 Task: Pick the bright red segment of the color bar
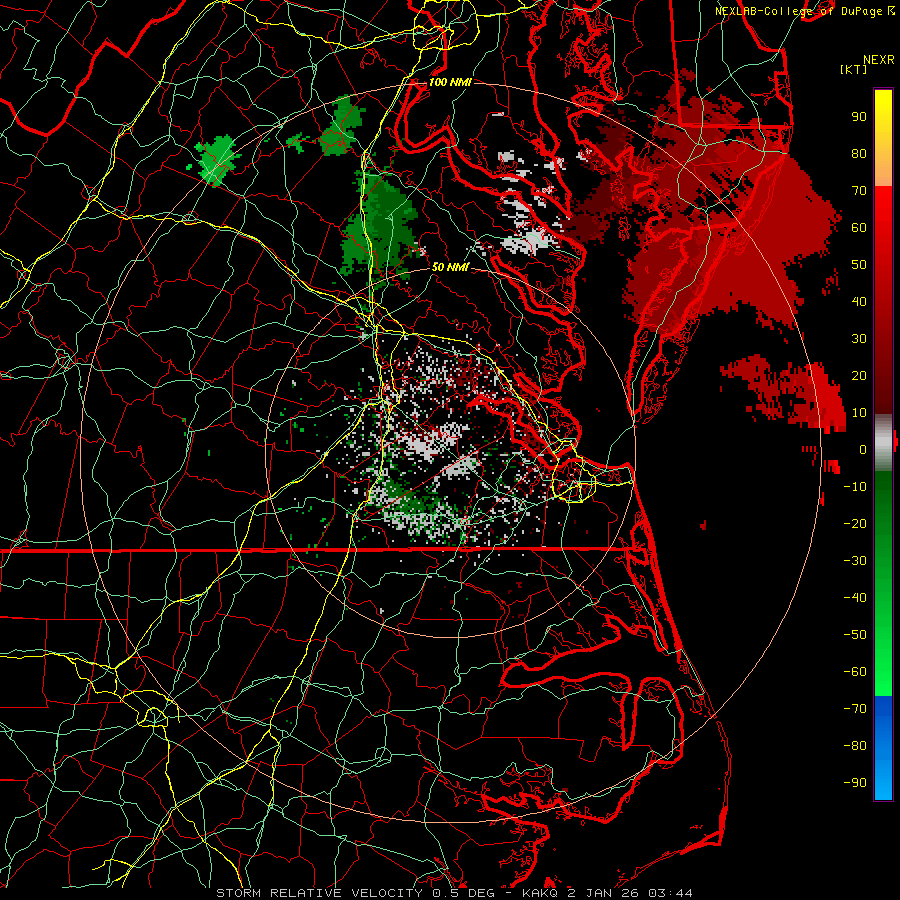(883, 207)
